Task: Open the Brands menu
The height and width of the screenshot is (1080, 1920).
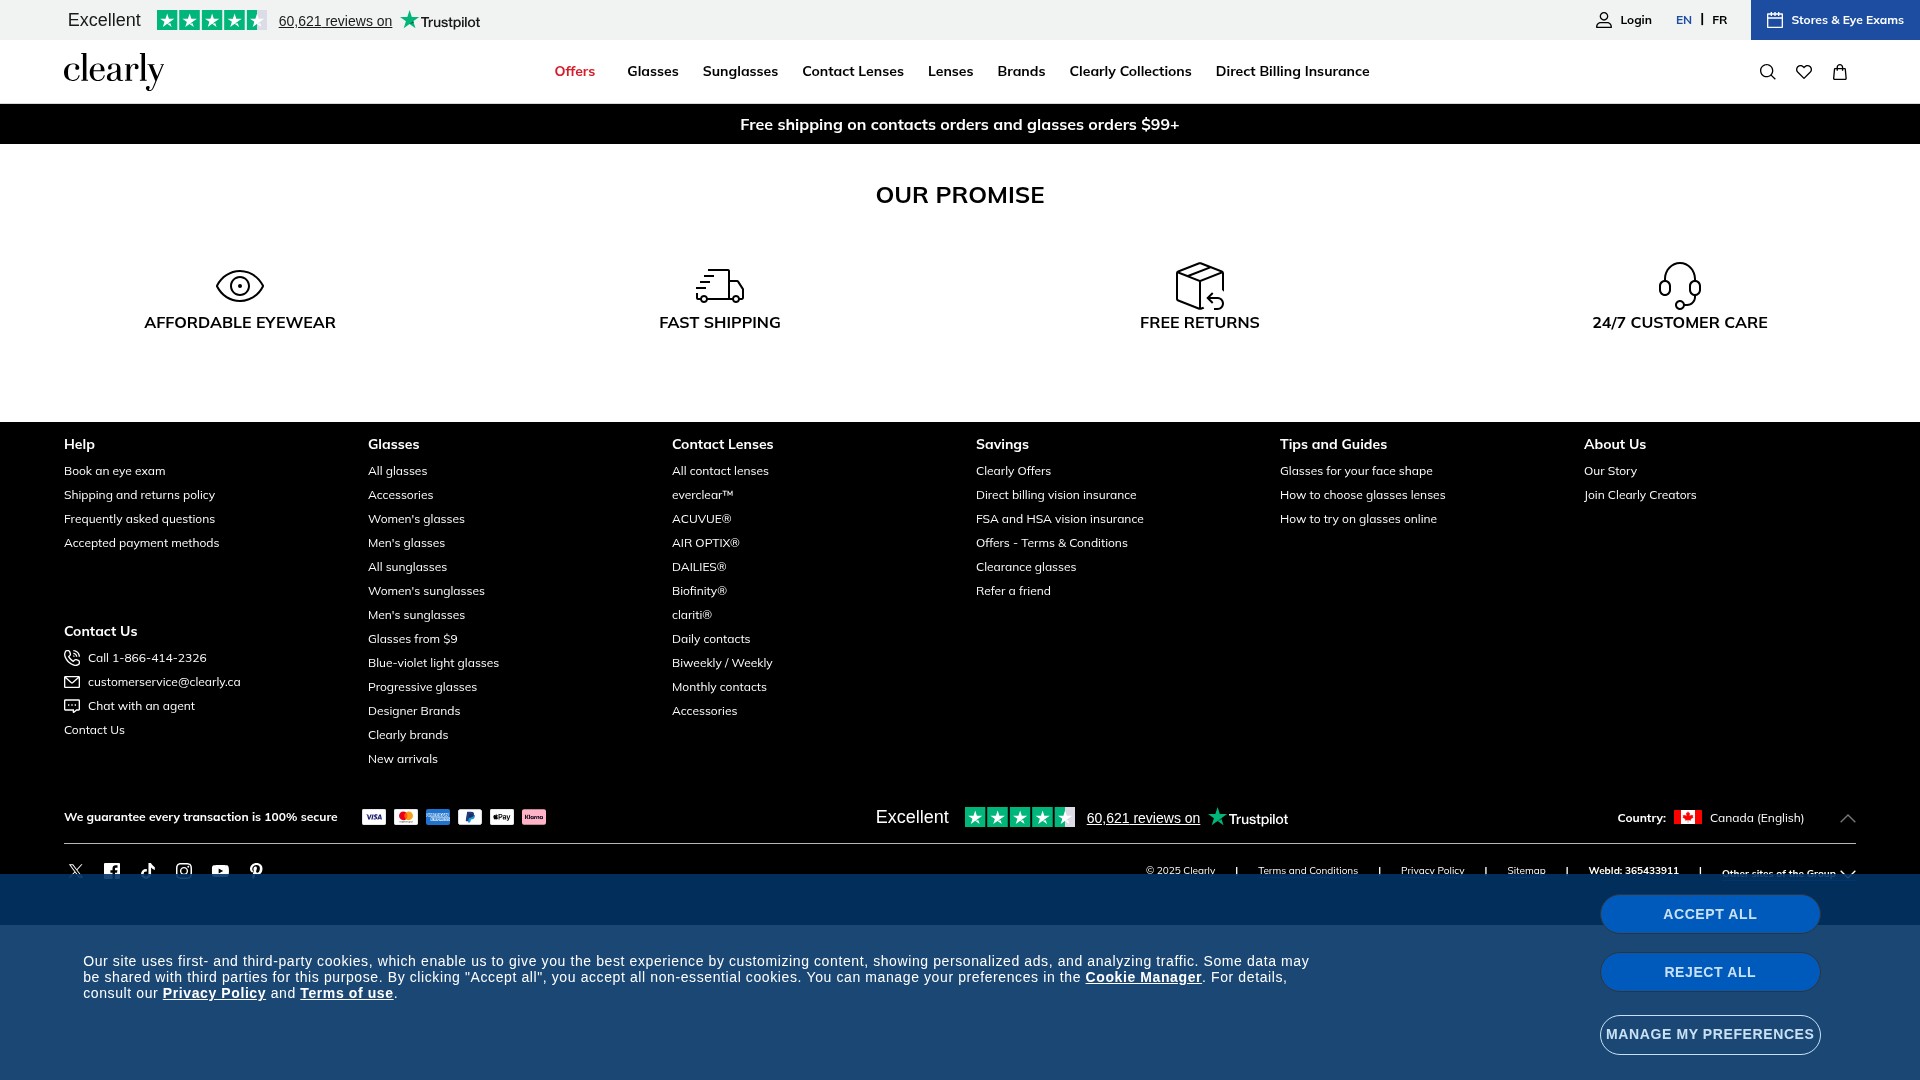Action: pyautogui.click(x=1021, y=71)
